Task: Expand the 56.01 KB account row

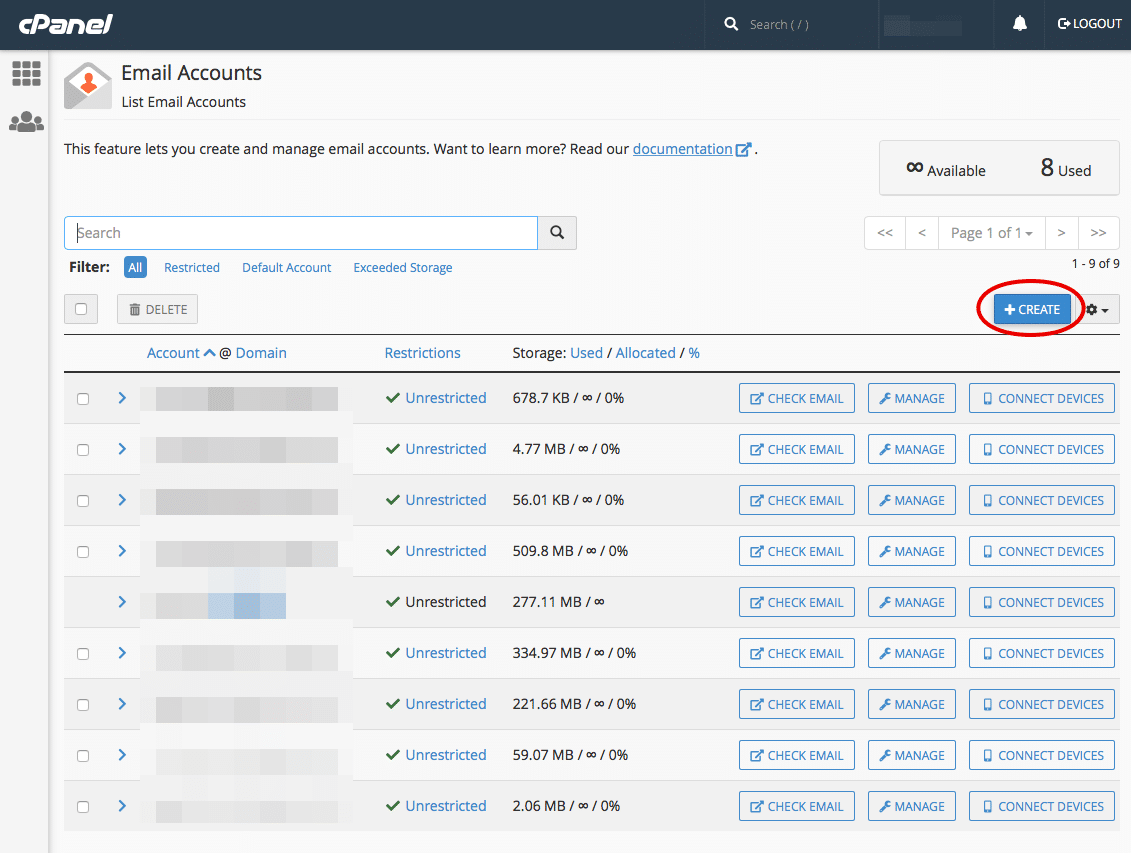Action: pyautogui.click(x=122, y=500)
